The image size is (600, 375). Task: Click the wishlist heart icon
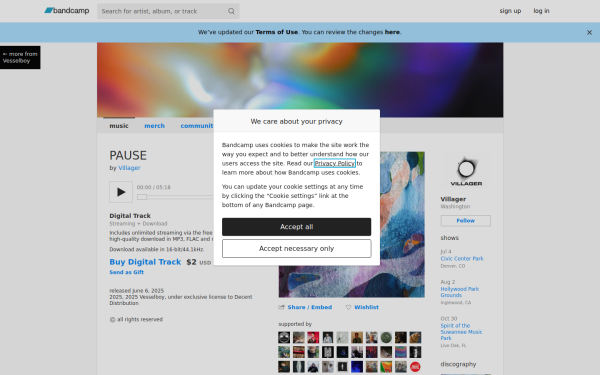348,307
